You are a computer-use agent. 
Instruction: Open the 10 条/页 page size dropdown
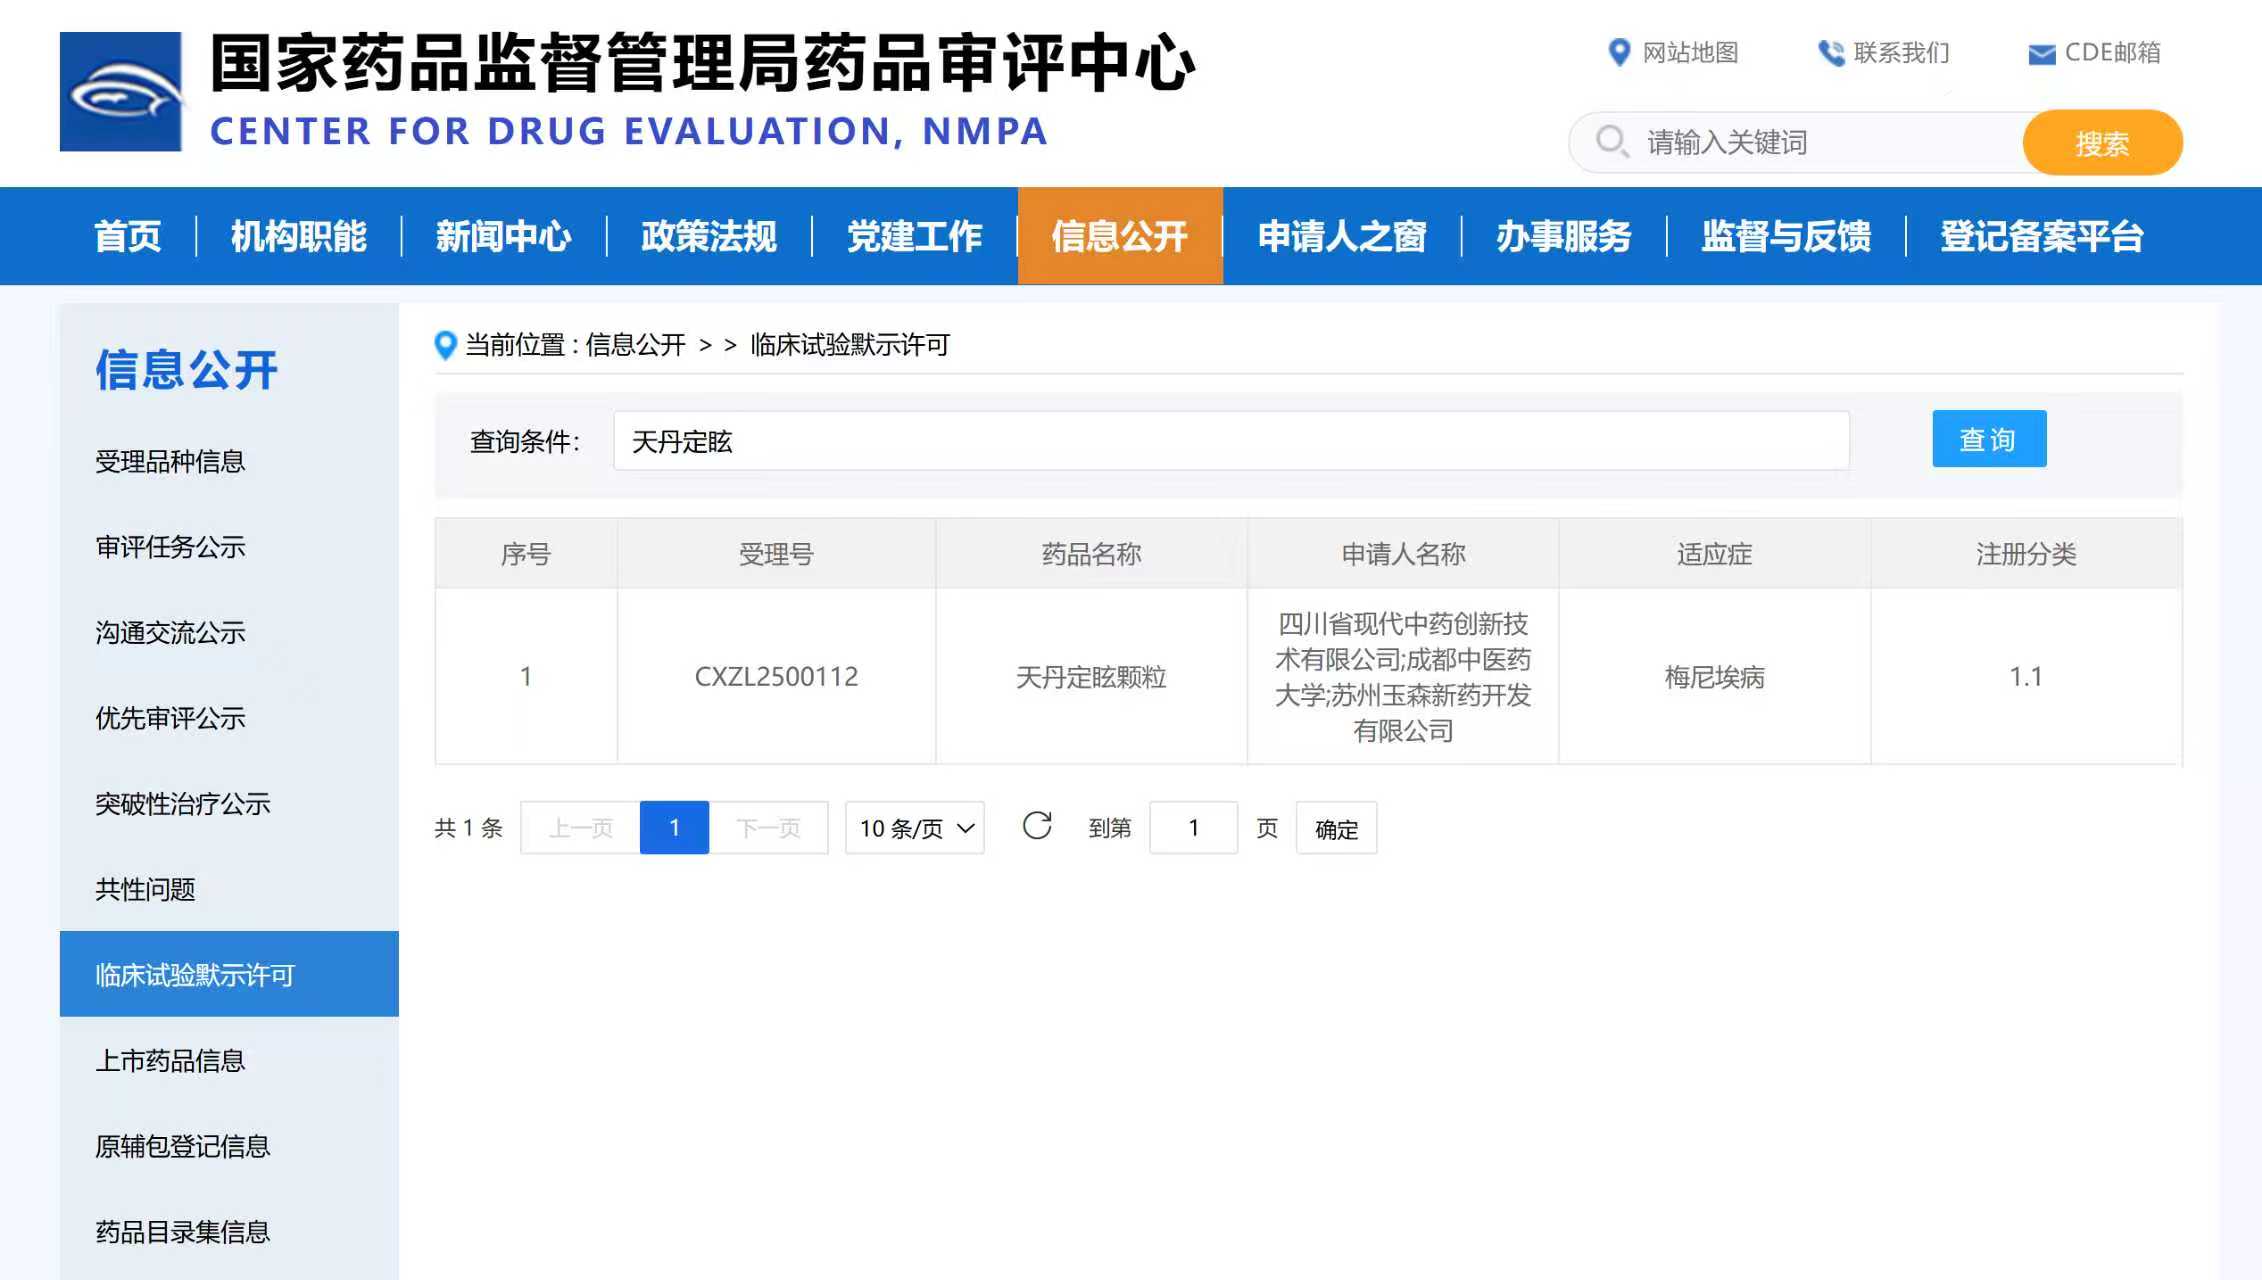click(915, 828)
